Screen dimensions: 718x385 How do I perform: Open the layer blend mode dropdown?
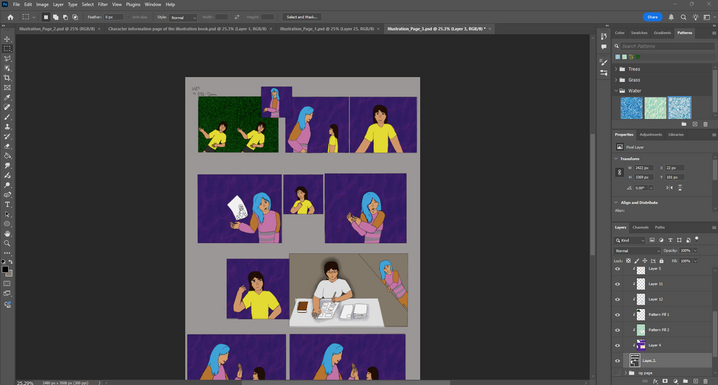[x=637, y=251]
